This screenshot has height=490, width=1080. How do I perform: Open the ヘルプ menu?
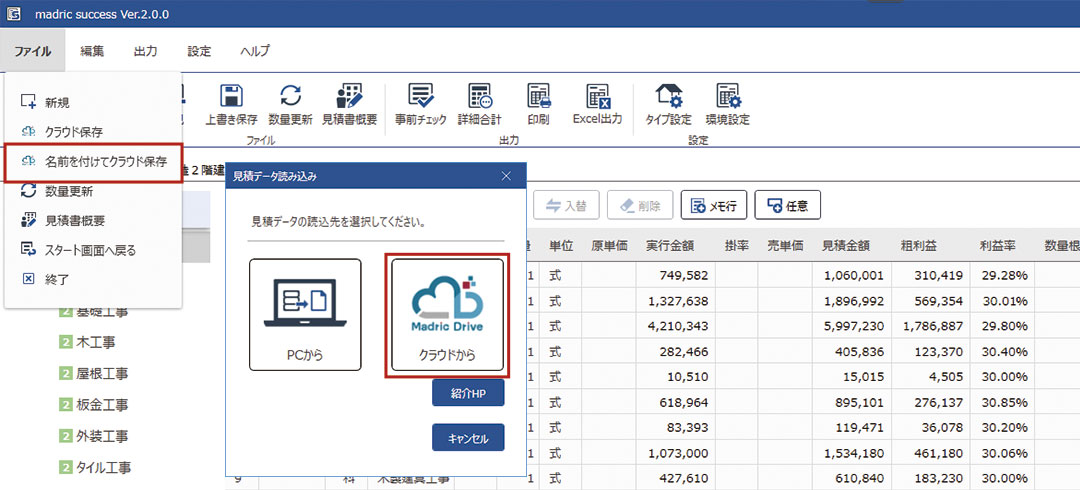pyautogui.click(x=255, y=51)
